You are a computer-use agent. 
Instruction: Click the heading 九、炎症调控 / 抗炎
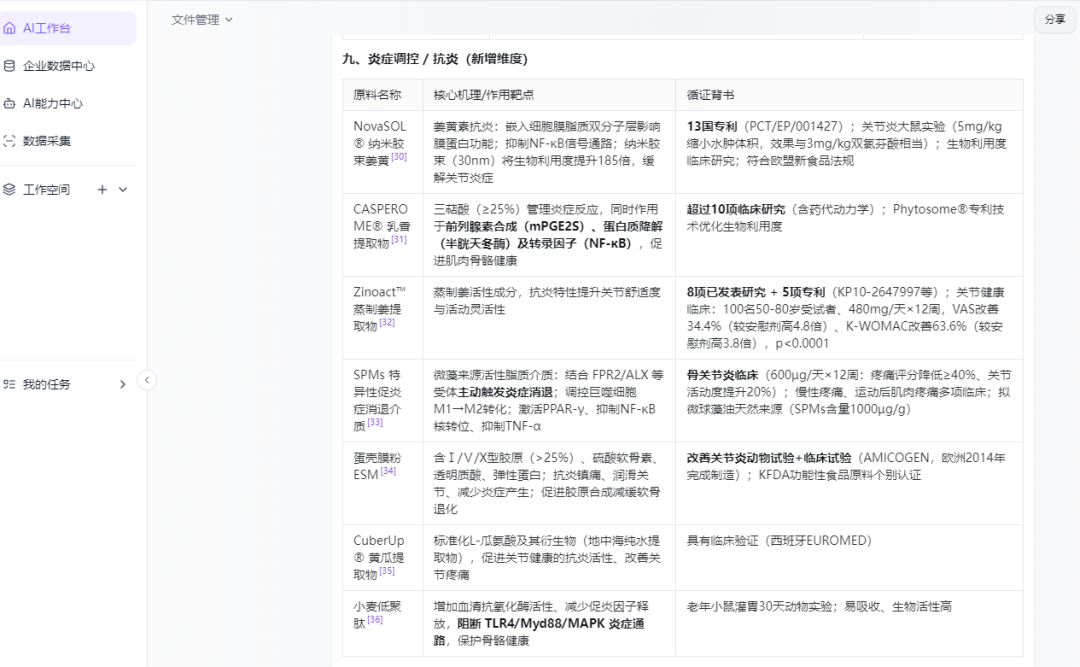(435, 59)
